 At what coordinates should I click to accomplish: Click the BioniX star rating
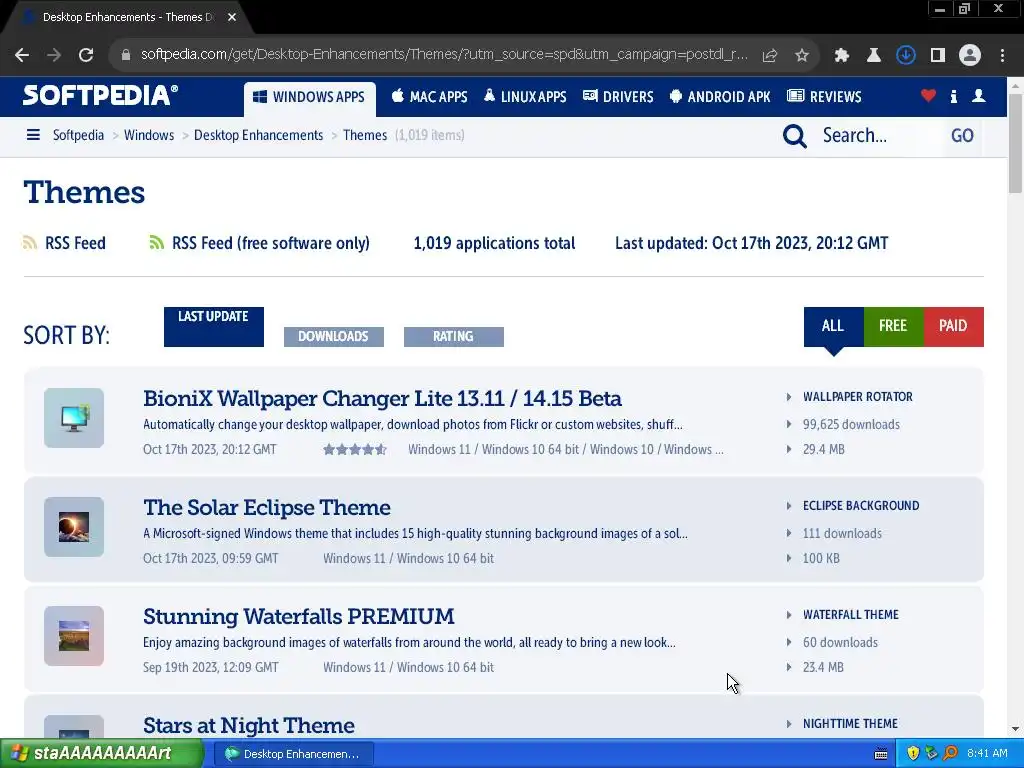pyautogui.click(x=355, y=449)
